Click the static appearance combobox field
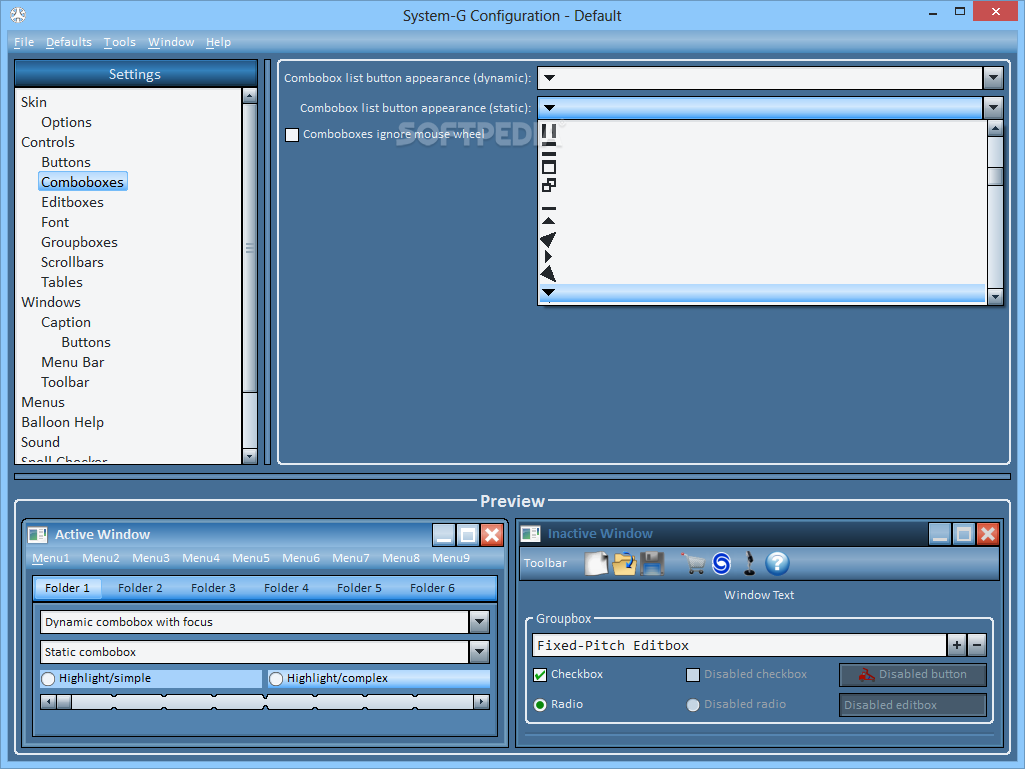 point(760,108)
